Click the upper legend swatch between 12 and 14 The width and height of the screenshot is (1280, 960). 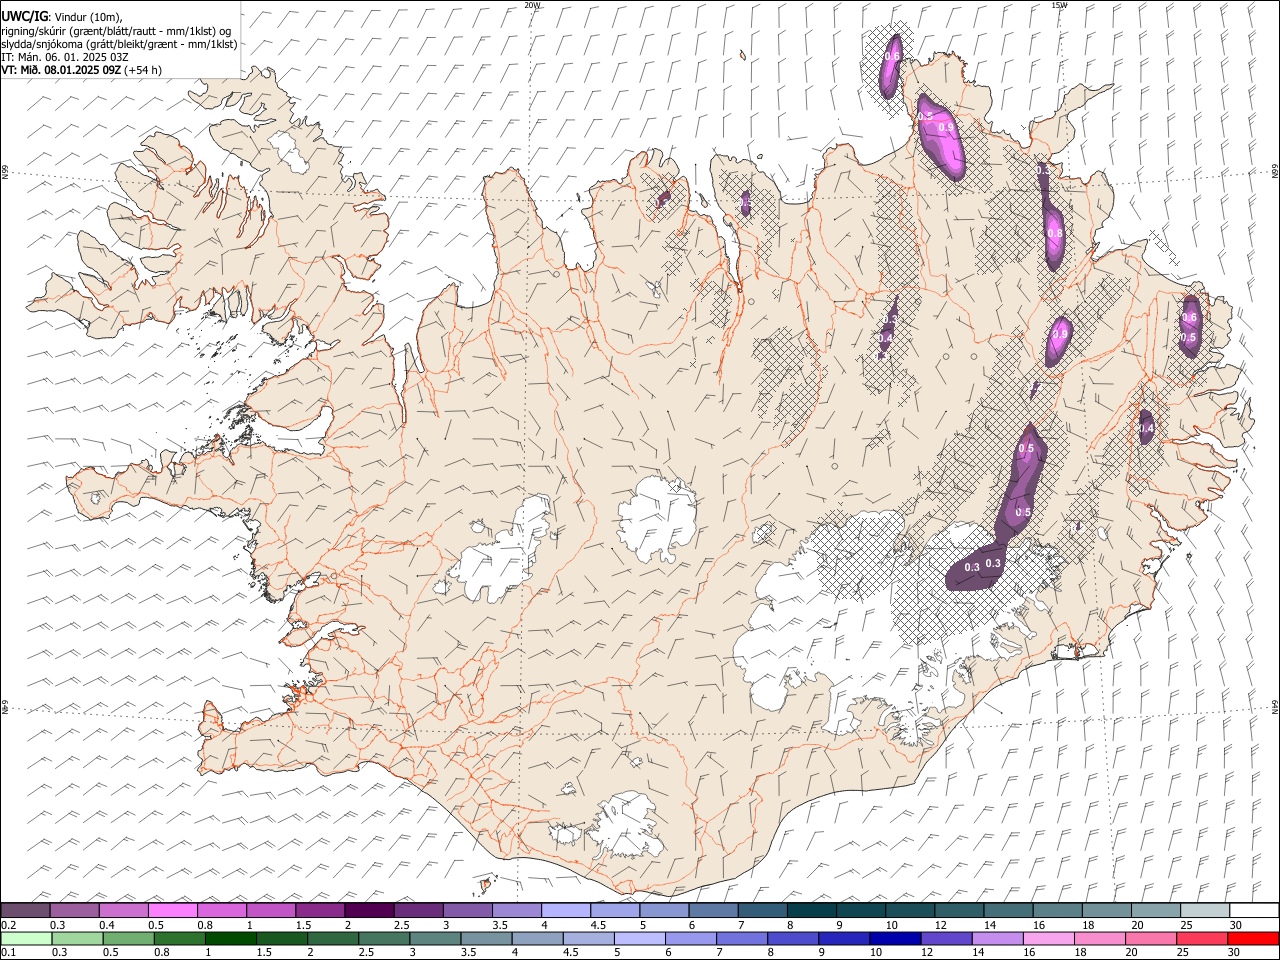[958, 910]
